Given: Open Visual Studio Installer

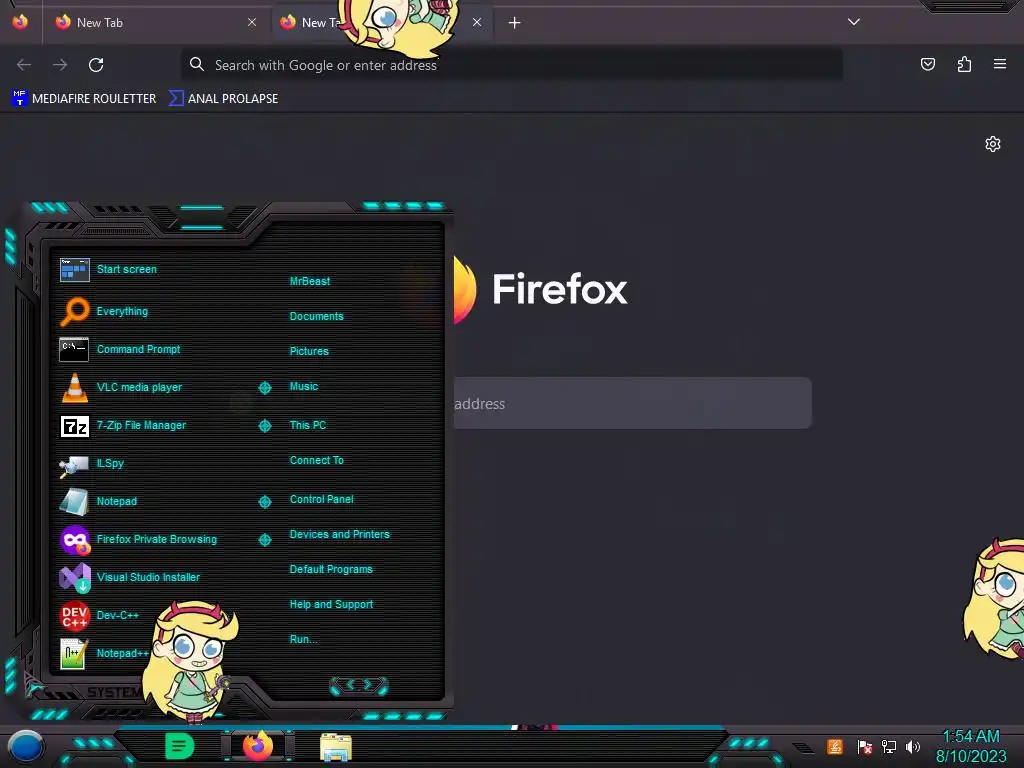Looking at the screenshot, I should [129, 577].
